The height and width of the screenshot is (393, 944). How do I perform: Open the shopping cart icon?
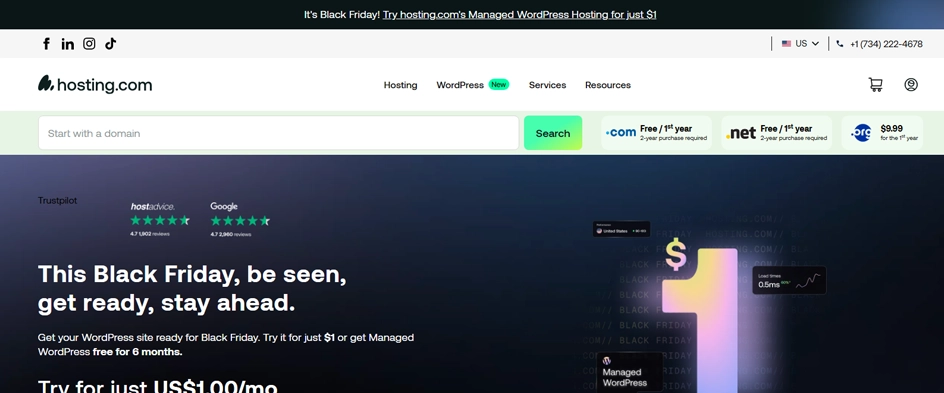pos(875,84)
